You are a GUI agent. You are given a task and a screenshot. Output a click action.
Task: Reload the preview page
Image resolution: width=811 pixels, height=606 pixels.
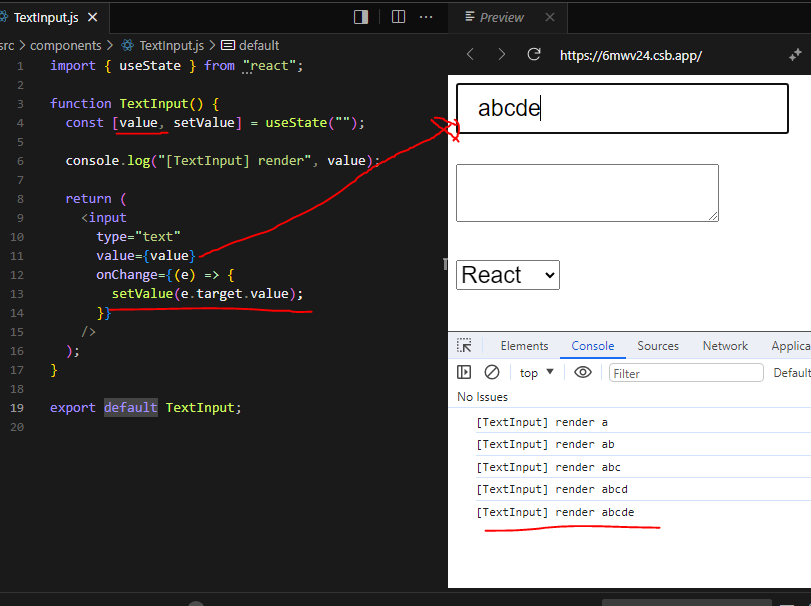(x=534, y=54)
